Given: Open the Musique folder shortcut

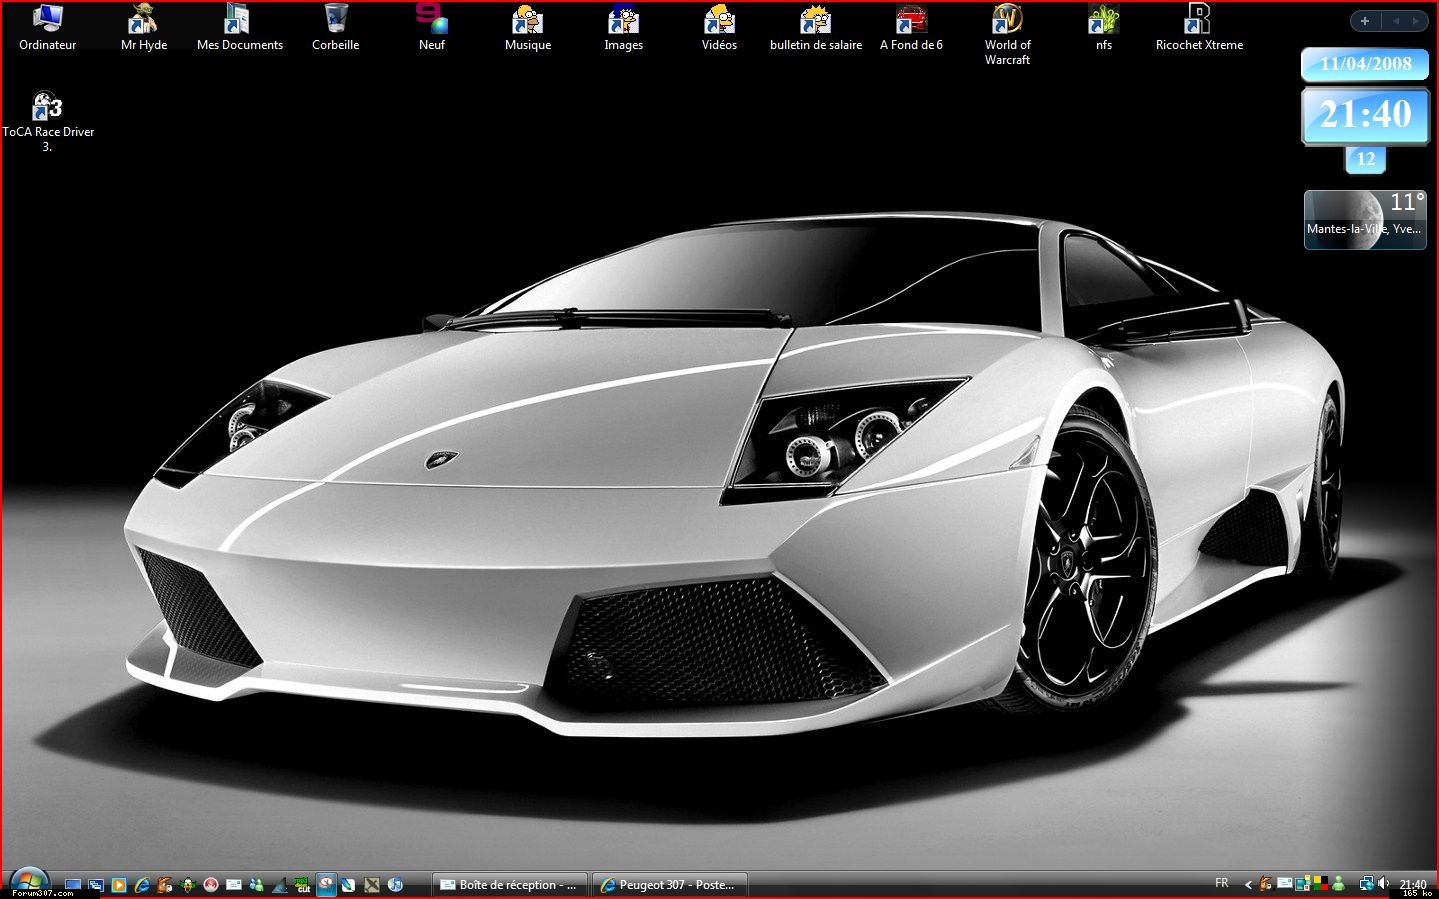Looking at the screenshot, I should (527, 20).
